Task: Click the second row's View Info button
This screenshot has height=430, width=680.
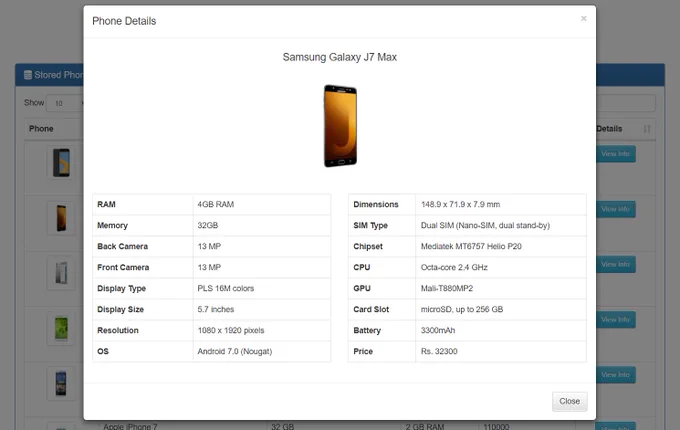Action: coord(615,209)
